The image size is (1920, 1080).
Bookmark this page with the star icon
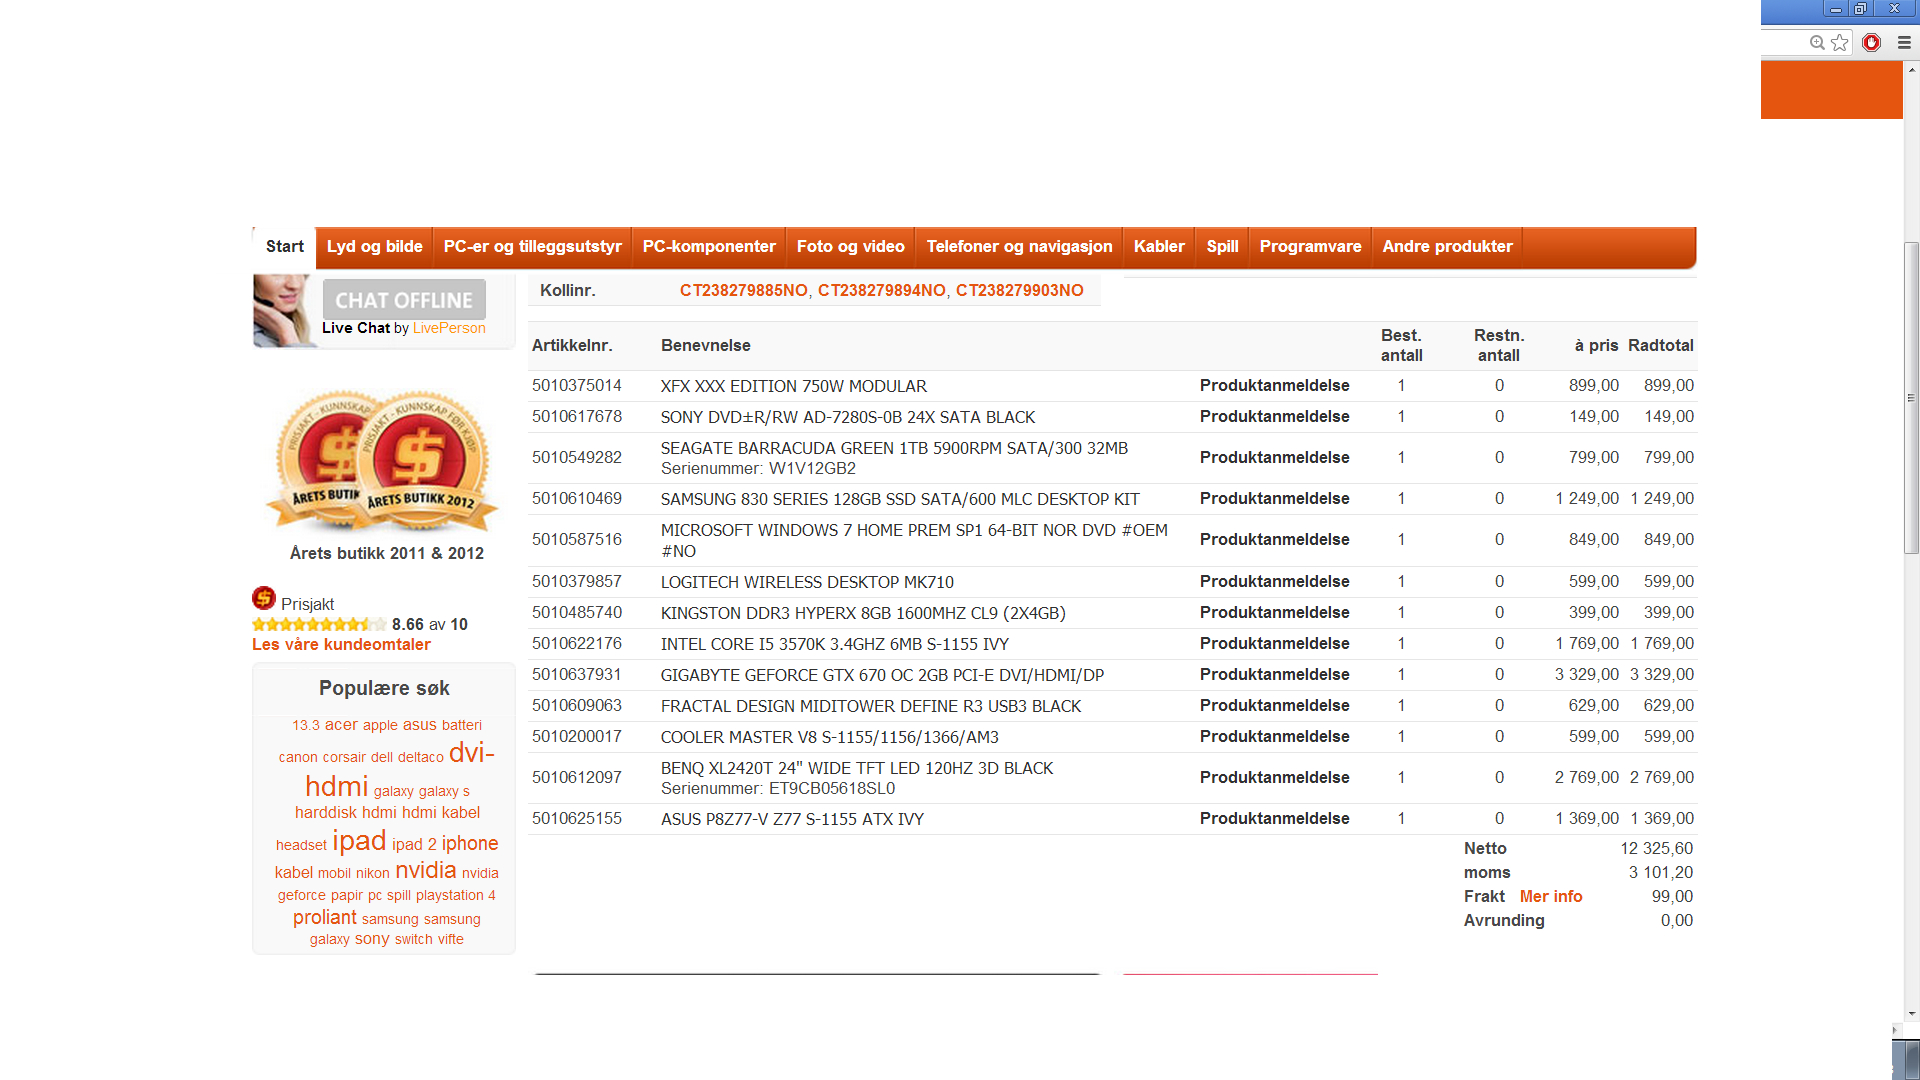pos(1840,42)
